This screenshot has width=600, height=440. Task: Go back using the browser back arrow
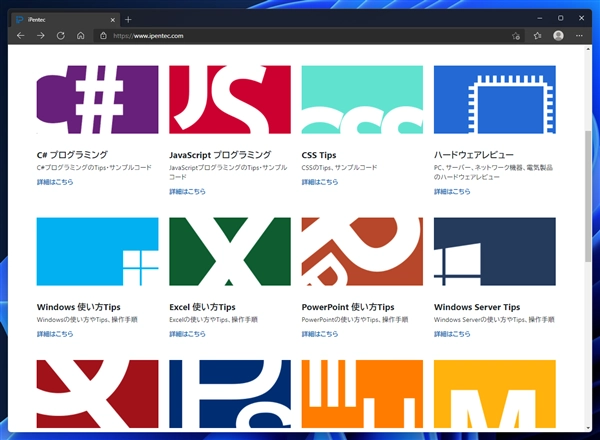[x=21, y=36]
